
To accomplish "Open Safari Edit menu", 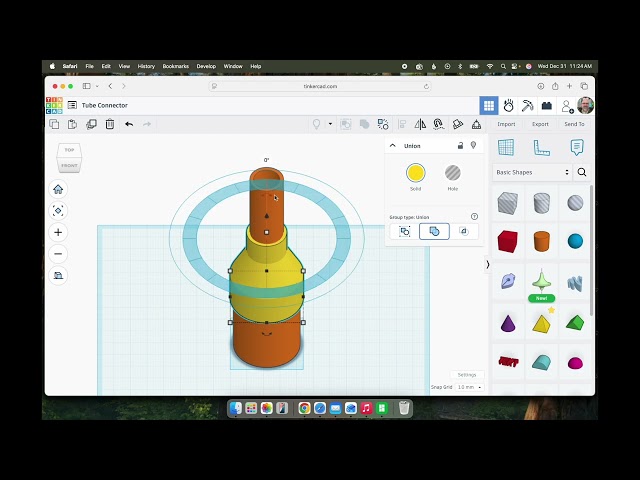I will click(106, 66).
